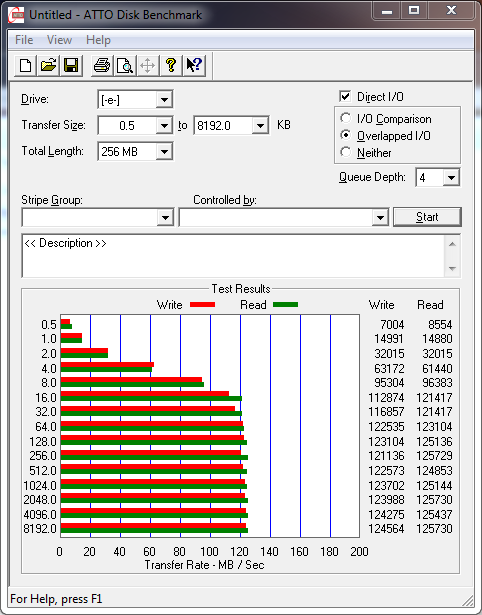Open the Help menu

click(98, 40)
